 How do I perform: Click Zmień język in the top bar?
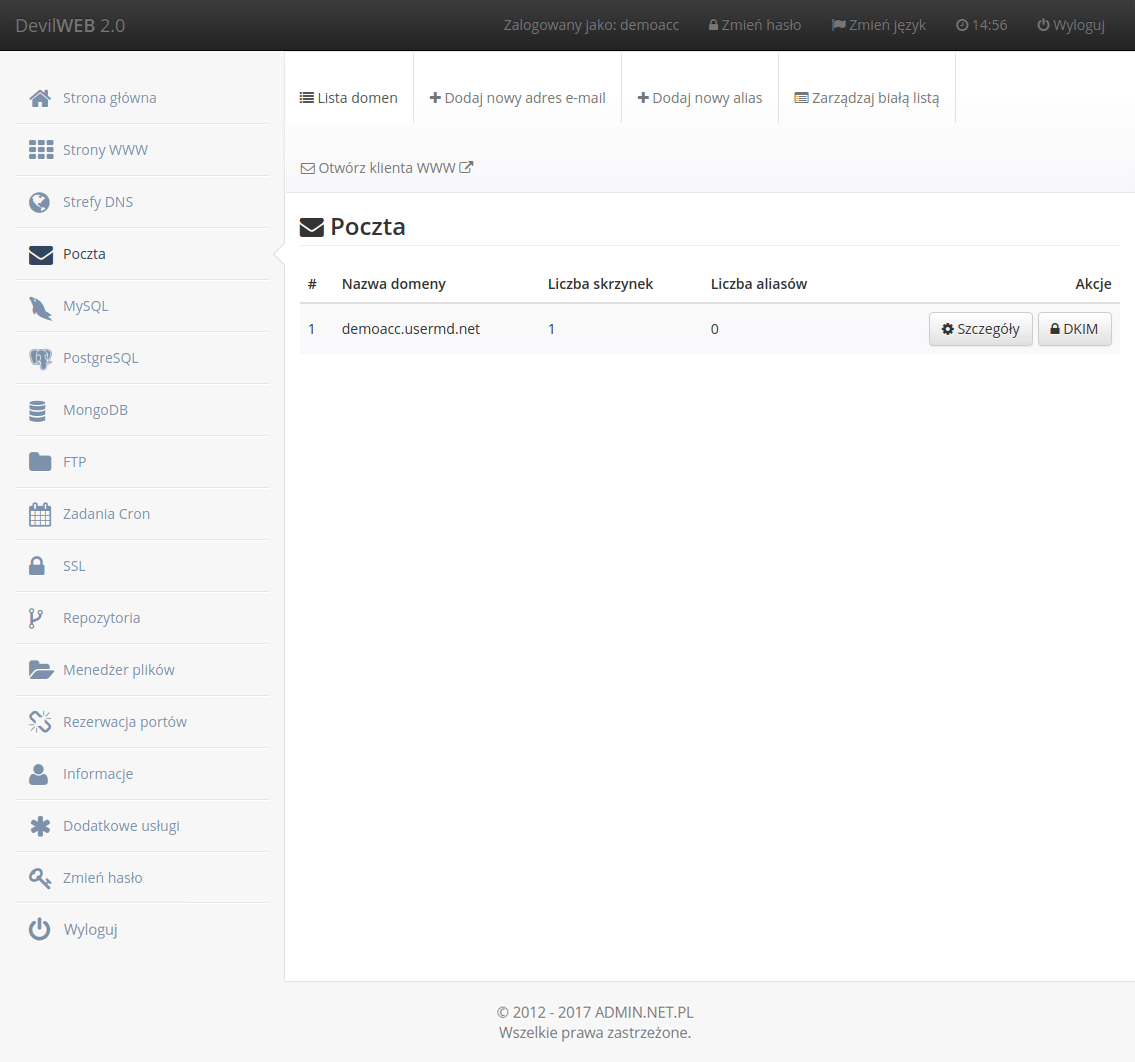[878, 25]
